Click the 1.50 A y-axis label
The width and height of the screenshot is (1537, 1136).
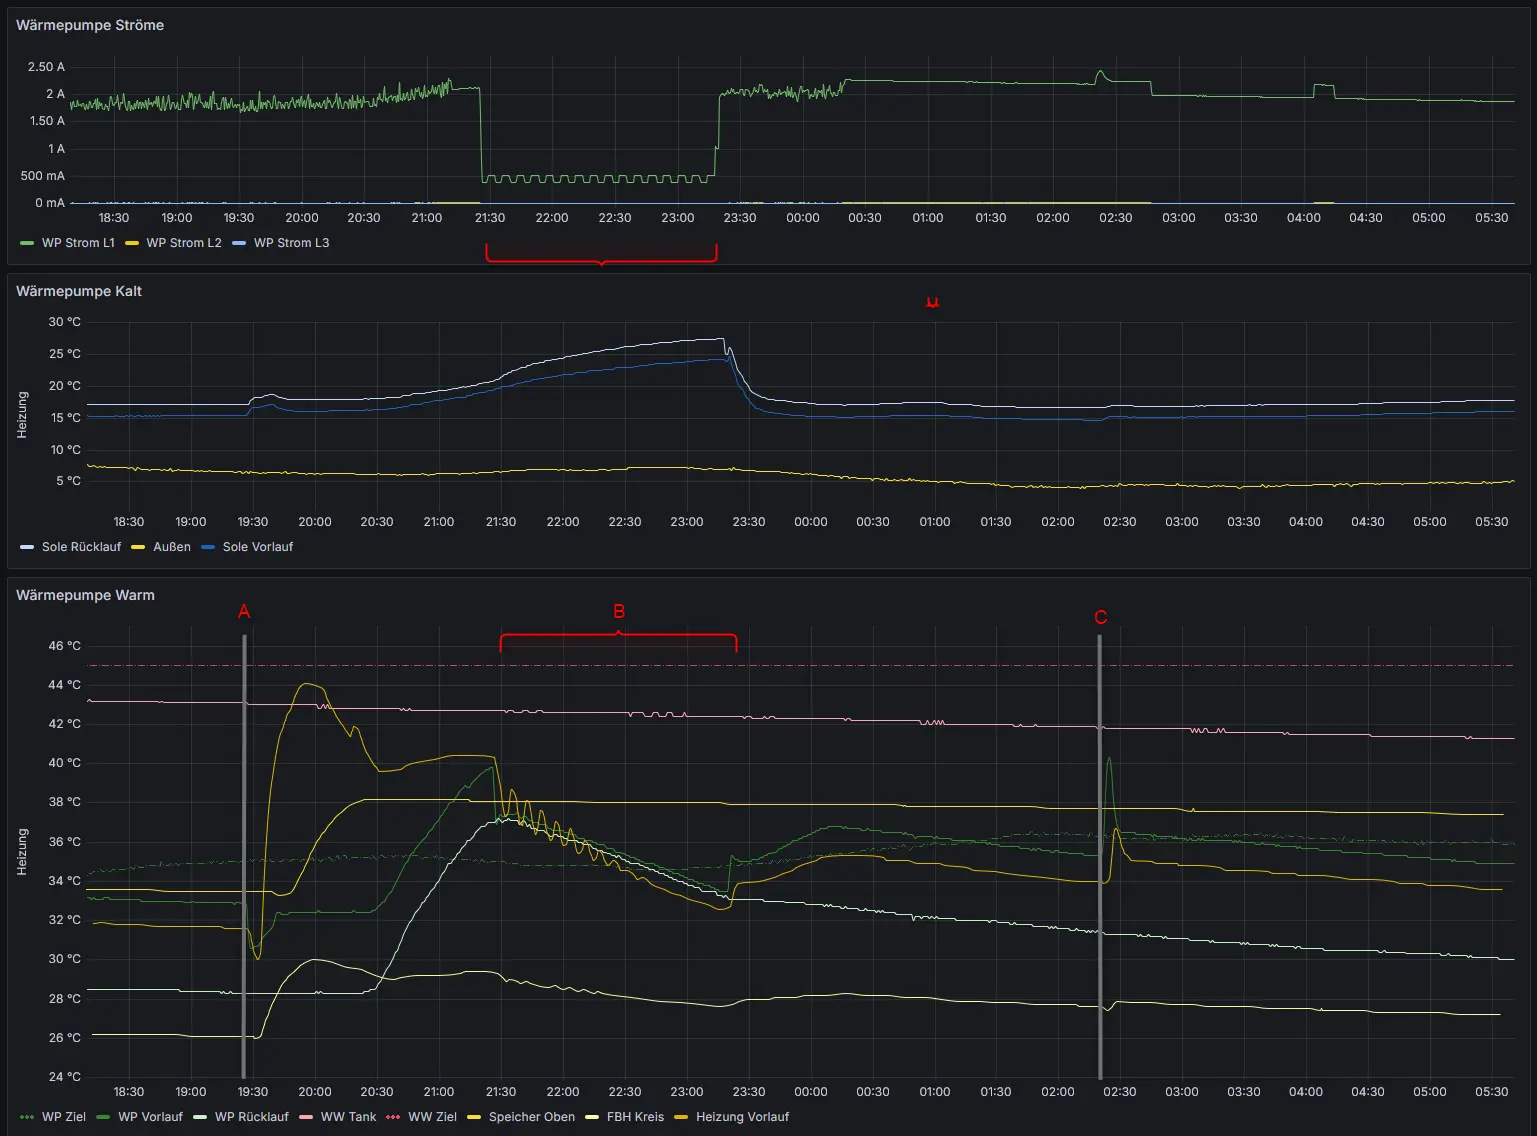(47, 121)
